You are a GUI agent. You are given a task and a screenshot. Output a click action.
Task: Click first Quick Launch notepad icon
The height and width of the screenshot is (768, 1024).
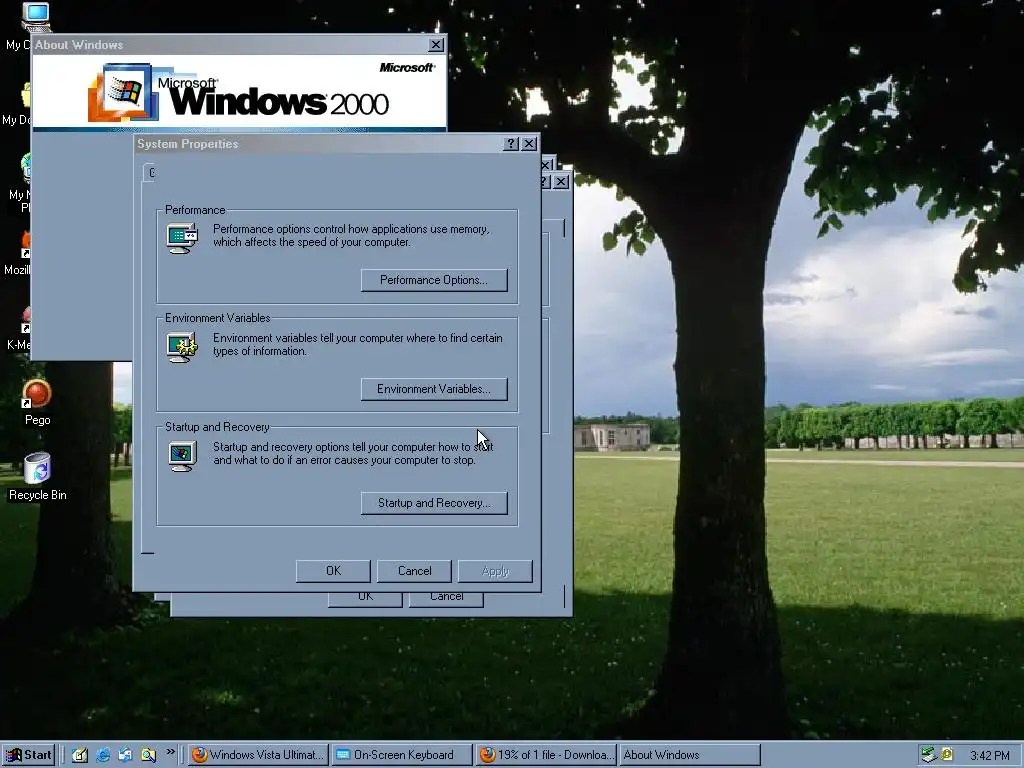pos(80,755)
